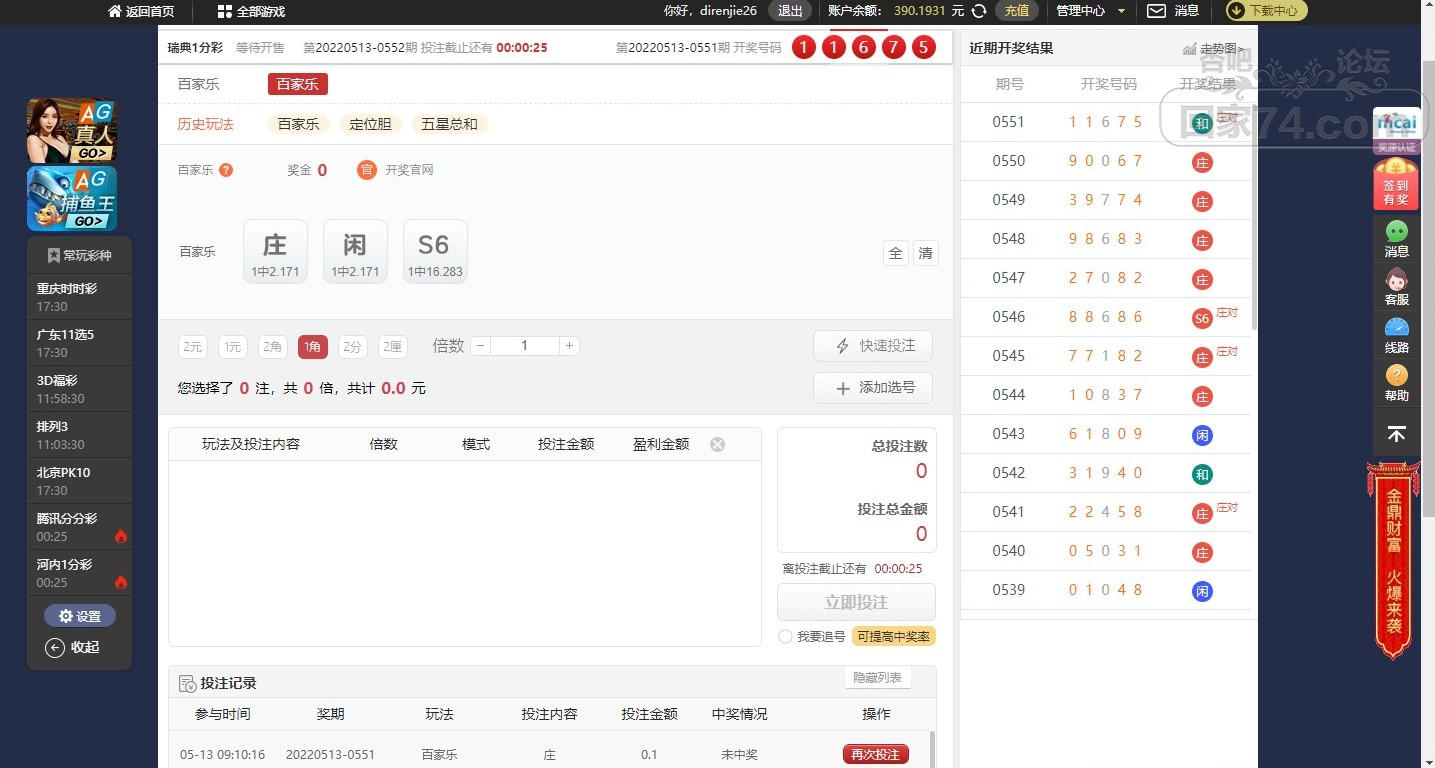The height and width of the screenshot is (768, 1435).
Task: Choose the 2角 unit mode
Action: click(x=273, y=347)
